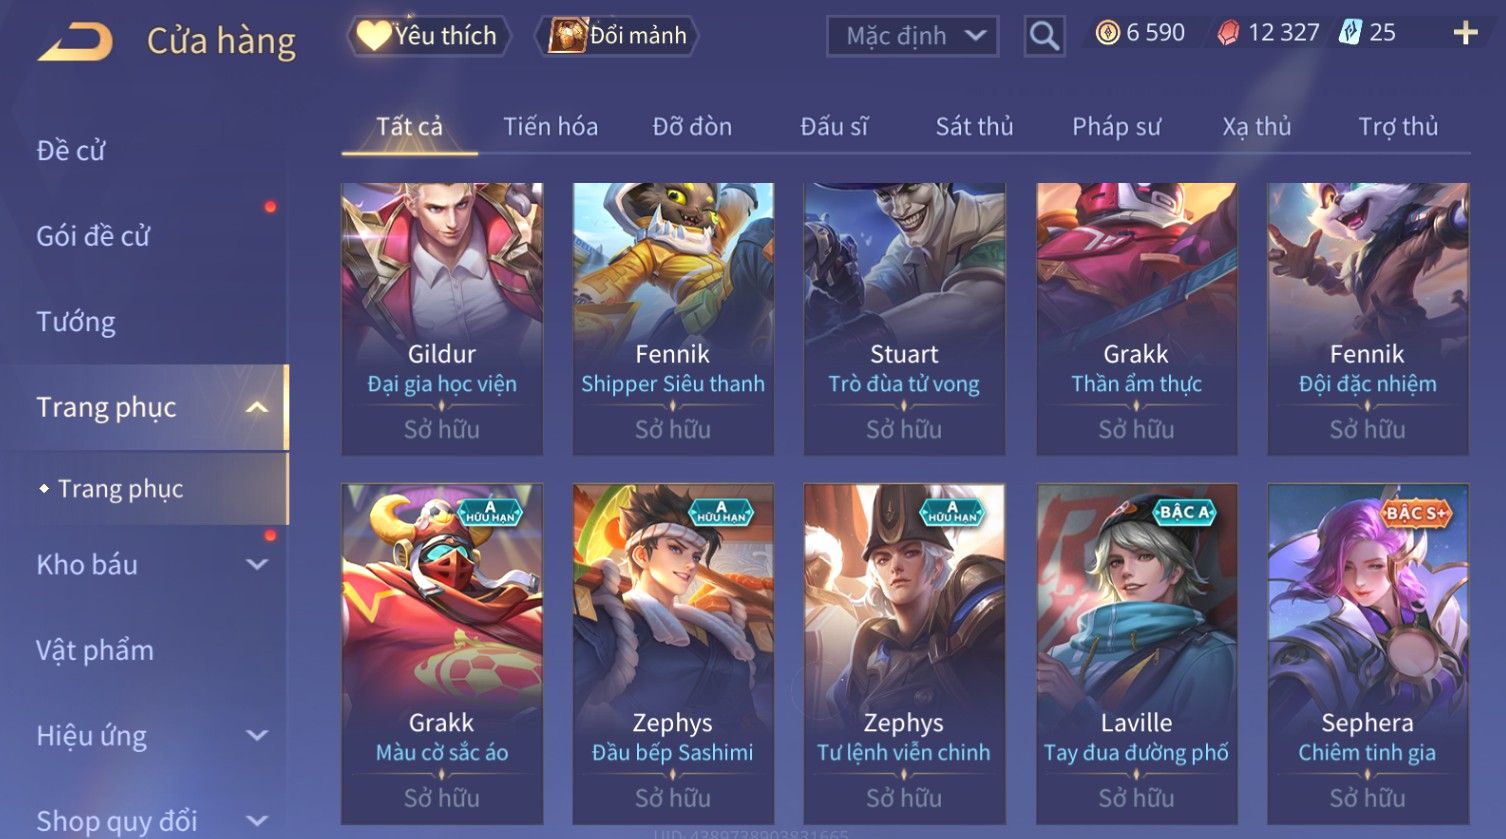1506x839 pixels.
Task: Open Laville Tay đua đường phố skin
Action: click(1136, 654)
